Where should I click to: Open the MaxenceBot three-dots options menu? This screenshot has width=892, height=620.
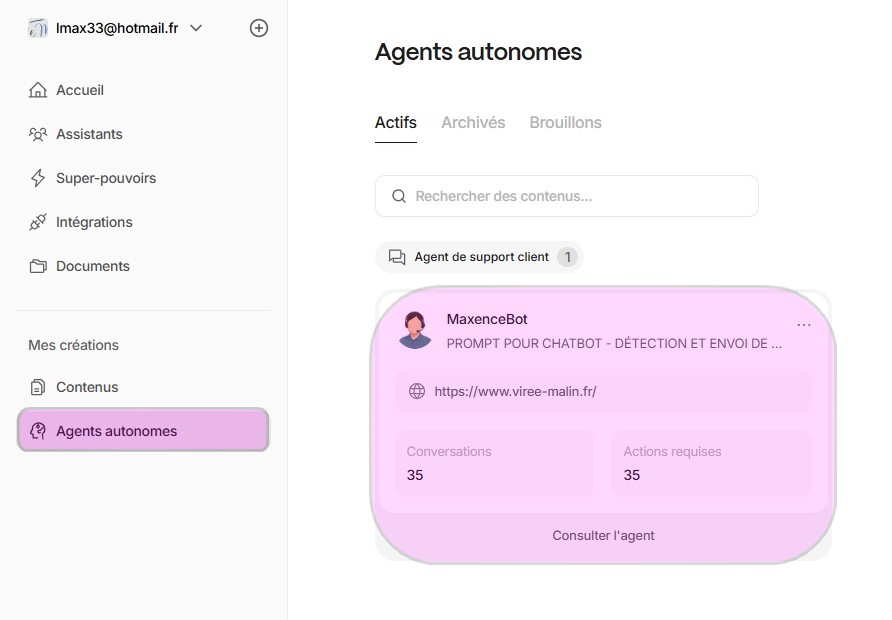click(803, 325)
